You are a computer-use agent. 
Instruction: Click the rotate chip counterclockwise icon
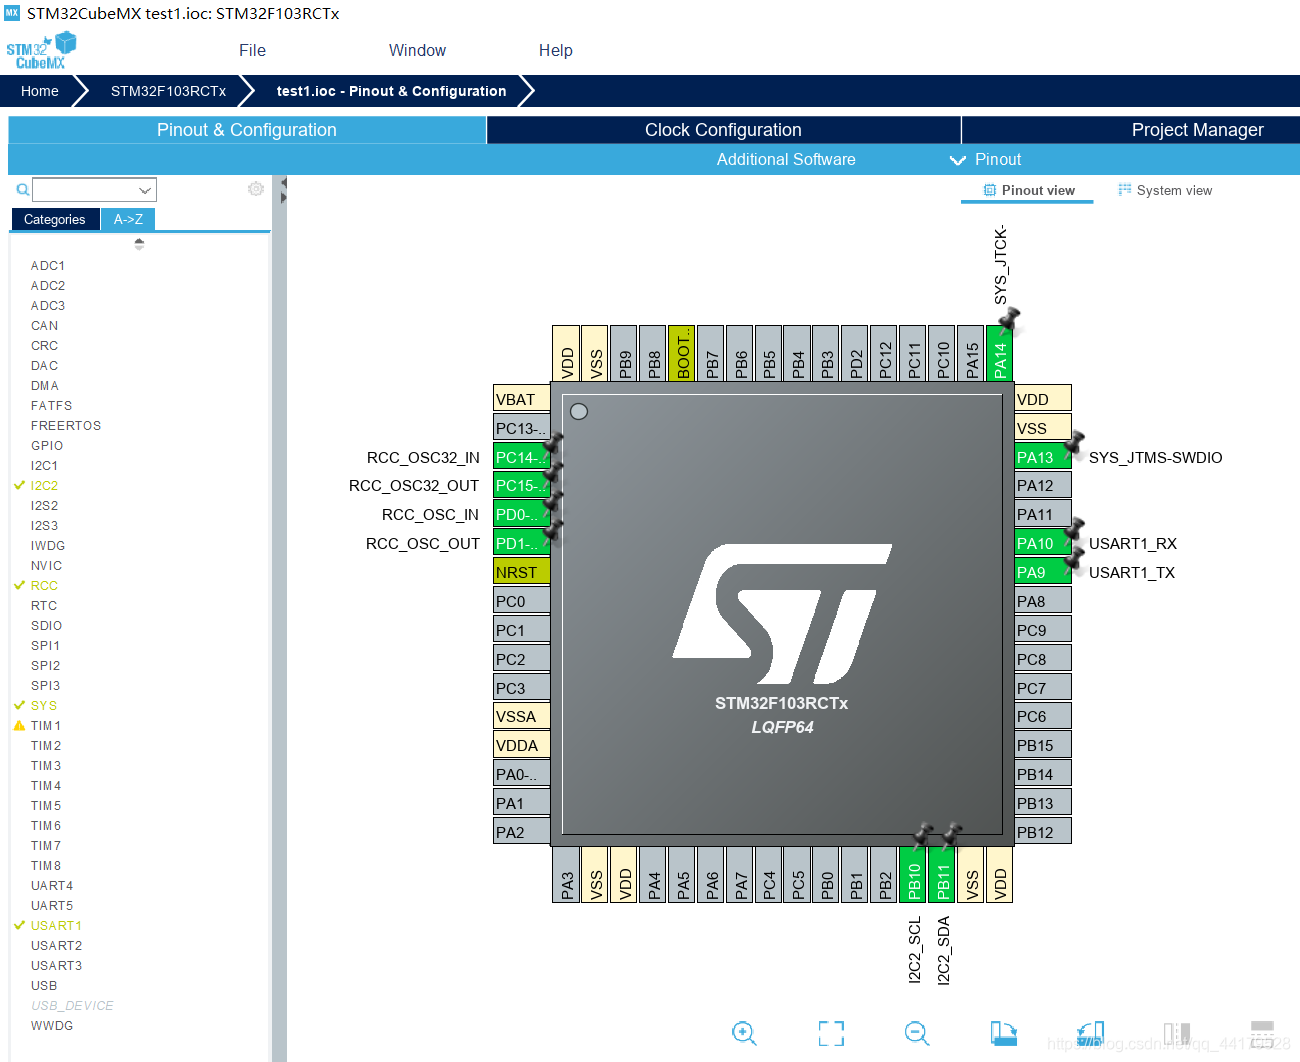[1089, 1033]
